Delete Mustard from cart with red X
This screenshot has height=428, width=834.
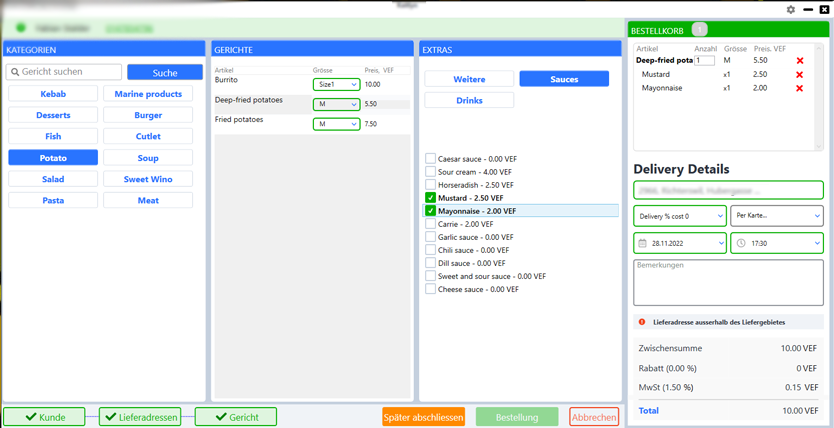click(799, 75)
